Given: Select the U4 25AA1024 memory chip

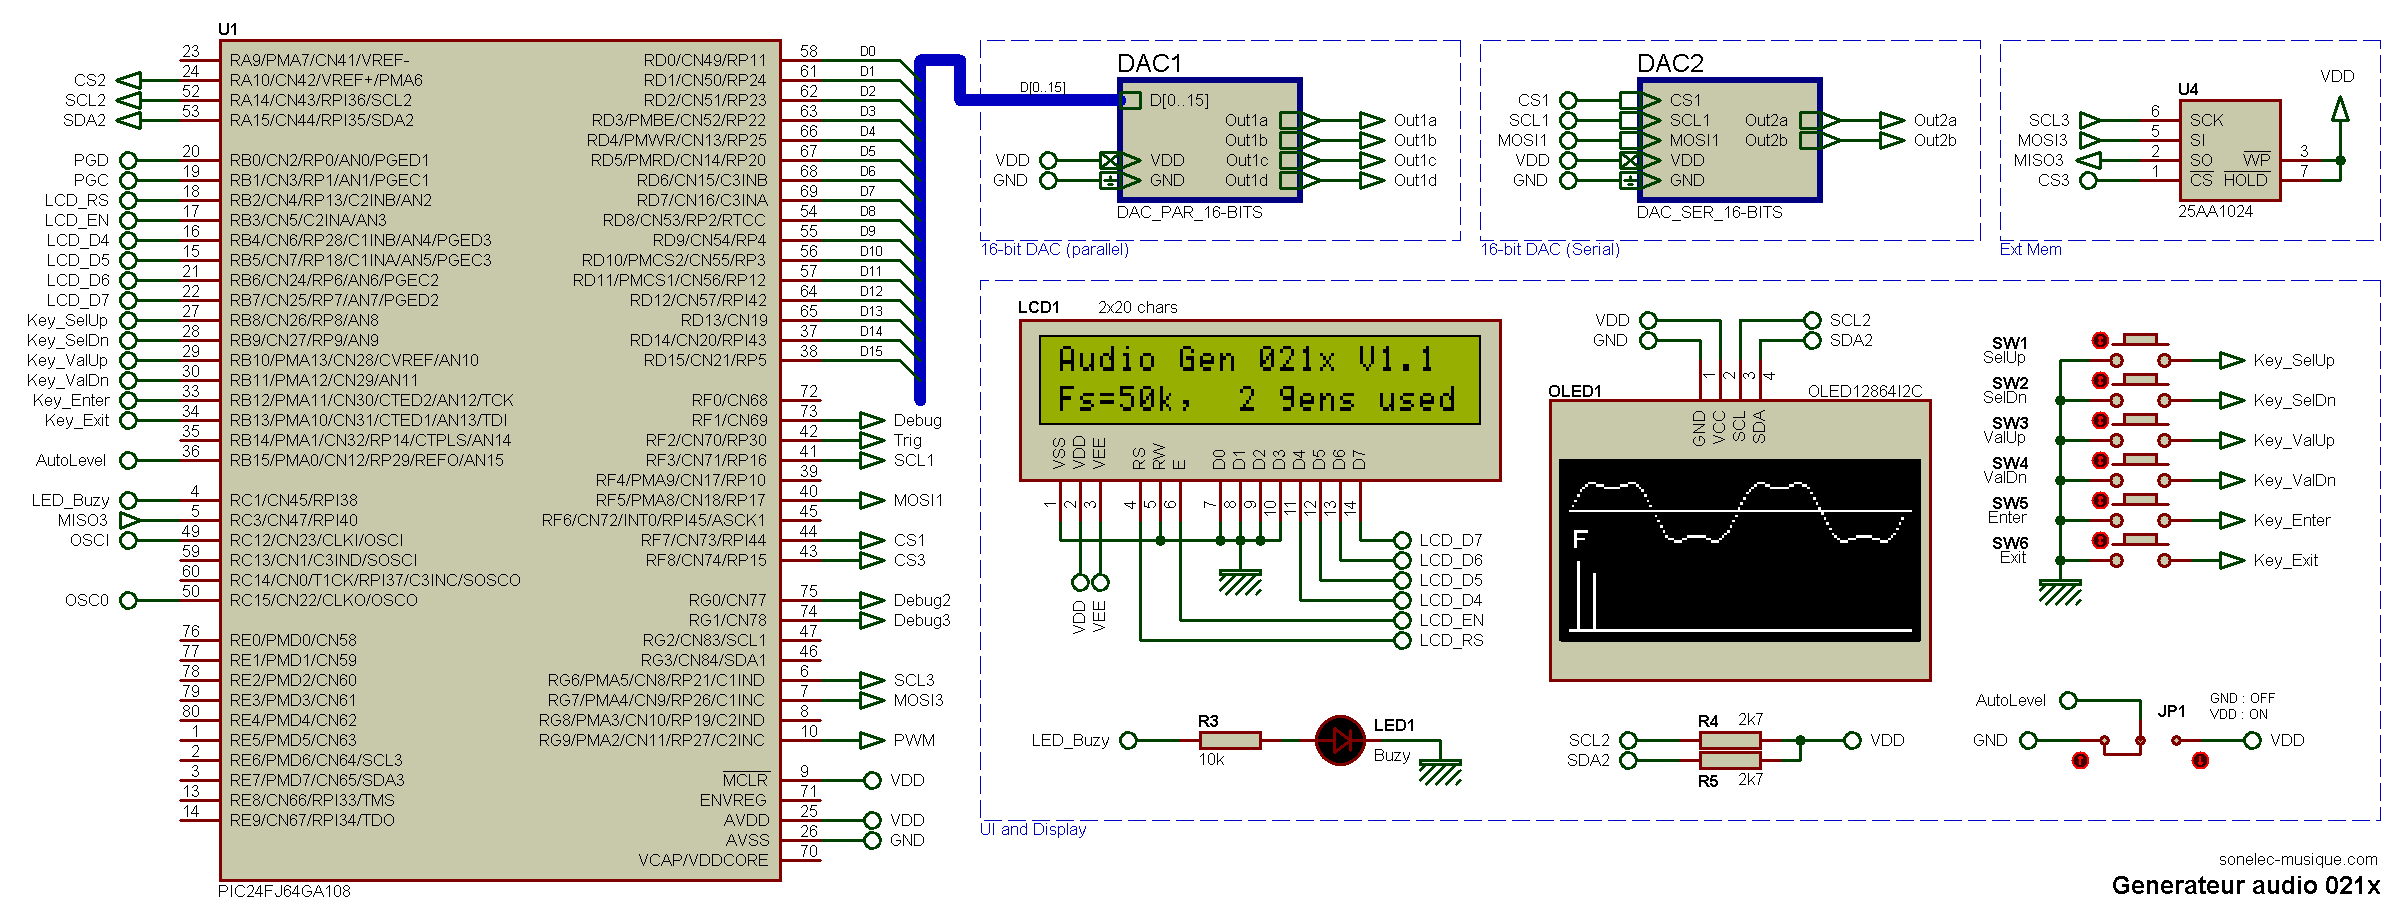Looking at the screenshot, I should tap(2230, 150).
